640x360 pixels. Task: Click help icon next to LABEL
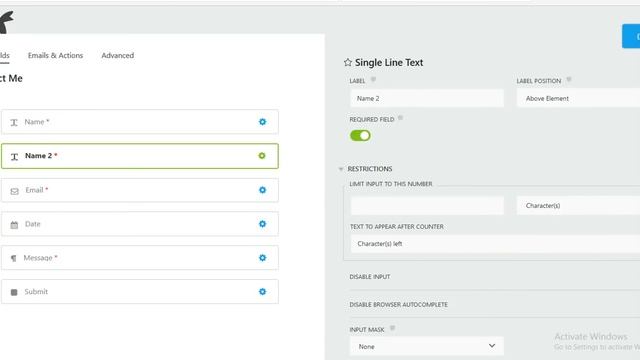pyautogui.click(x=373, y=80)
